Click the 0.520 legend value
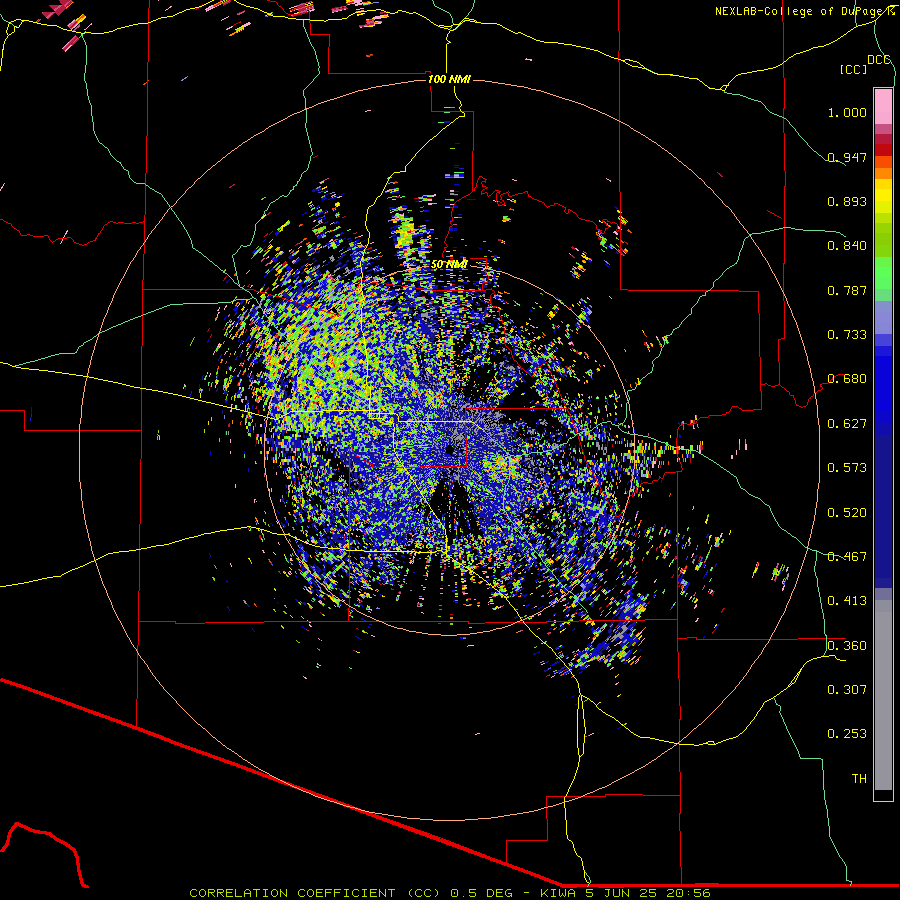The image size is (900, 900). pos(847,513)
